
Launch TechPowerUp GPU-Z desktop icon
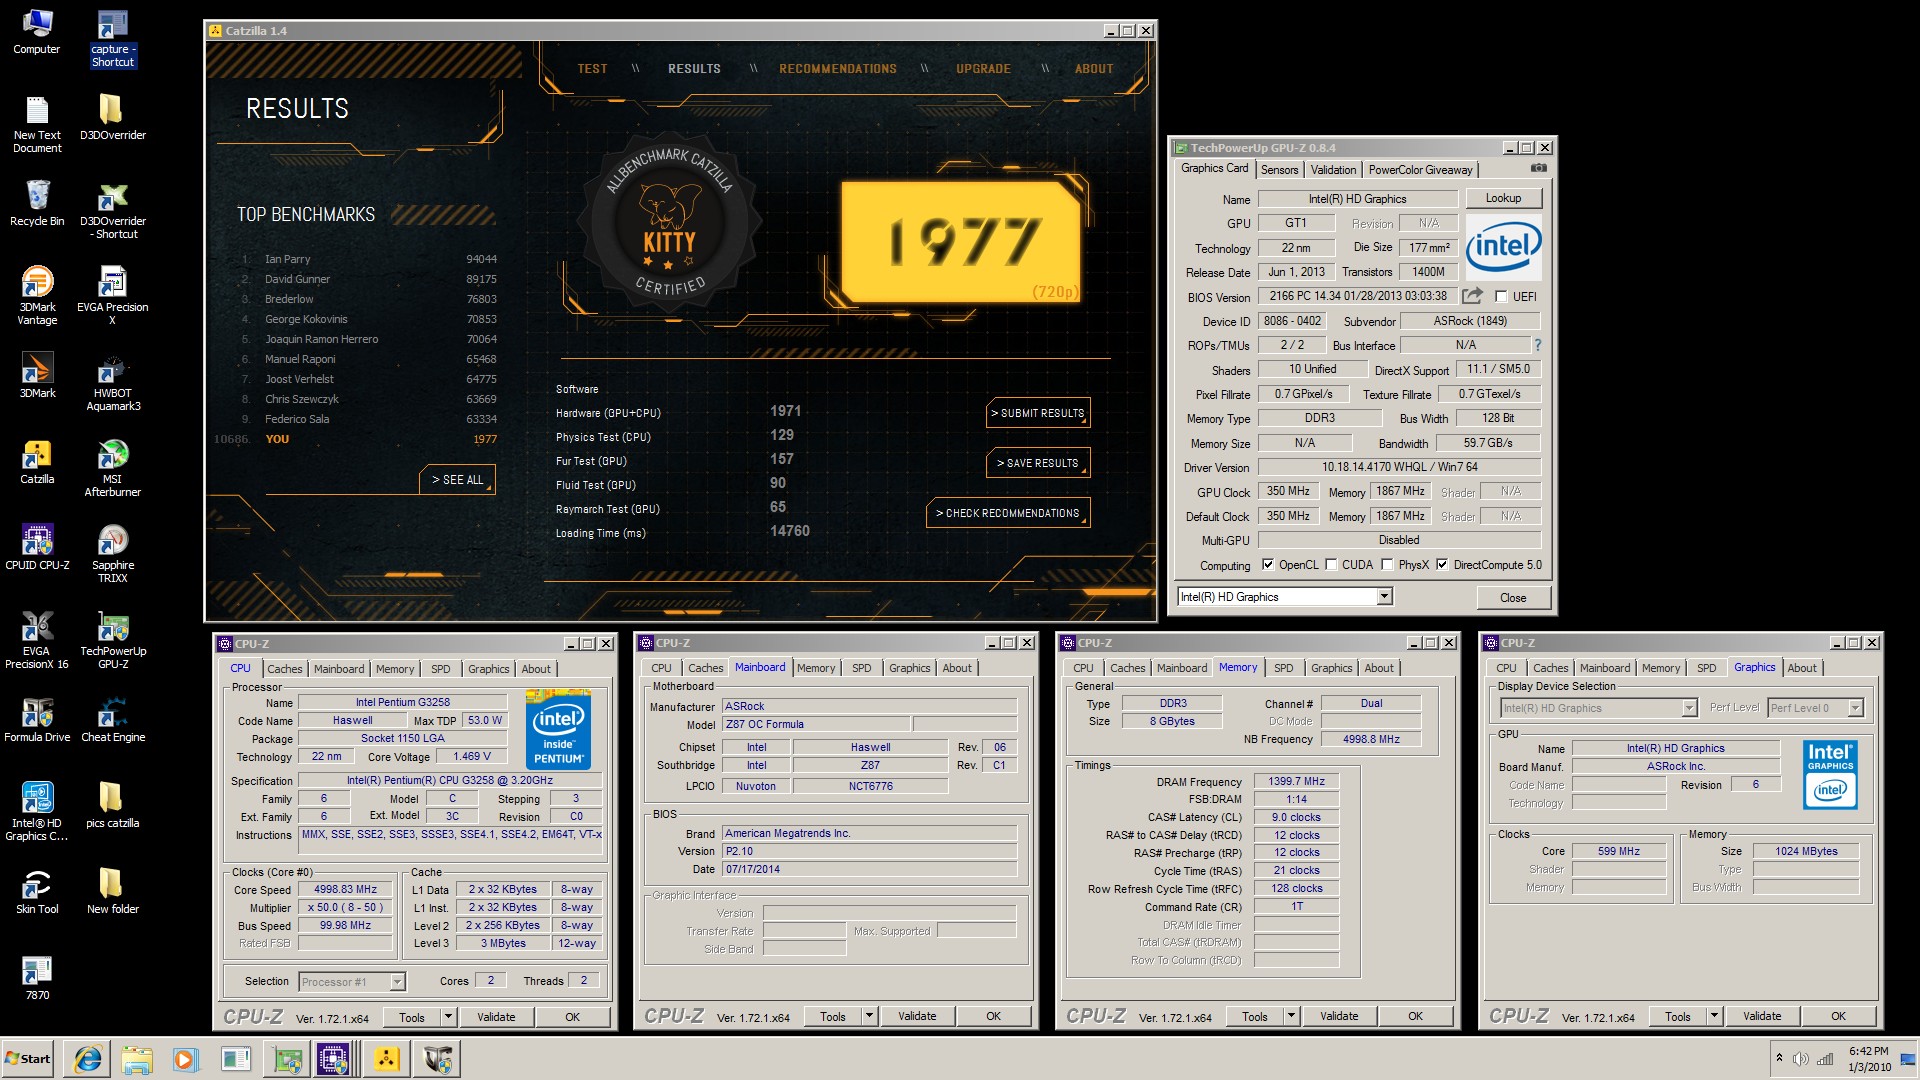click(112, 640)
